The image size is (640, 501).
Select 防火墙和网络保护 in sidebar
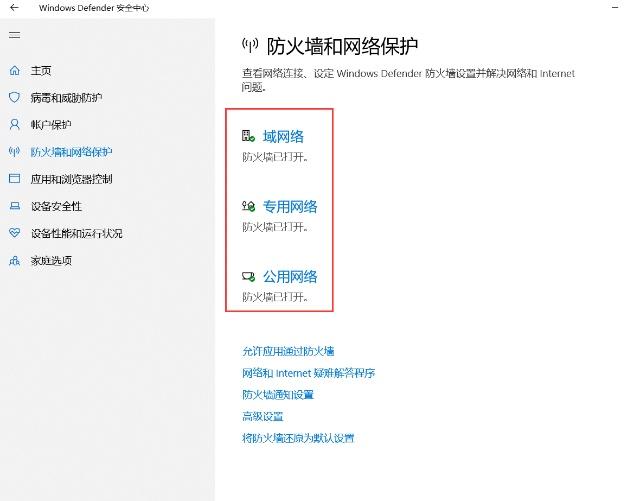pyautogui.click(x=71, y=152)
